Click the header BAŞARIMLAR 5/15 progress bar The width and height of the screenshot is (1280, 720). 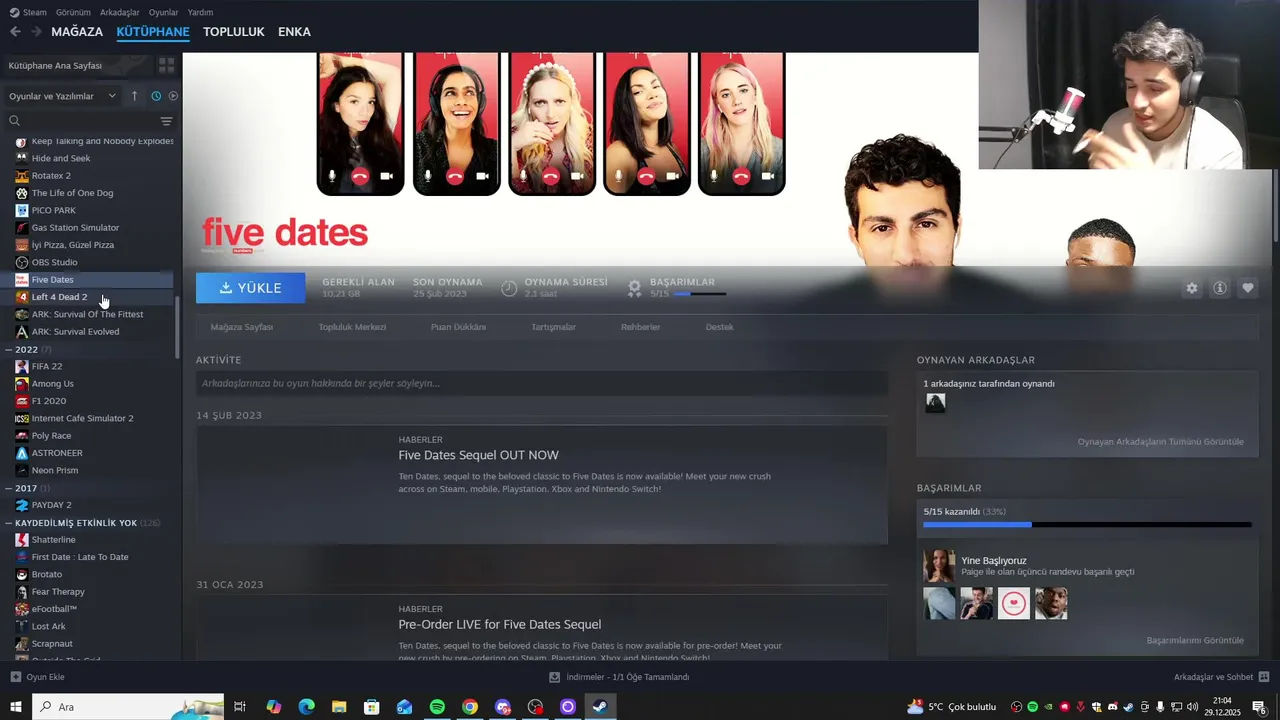700,294
